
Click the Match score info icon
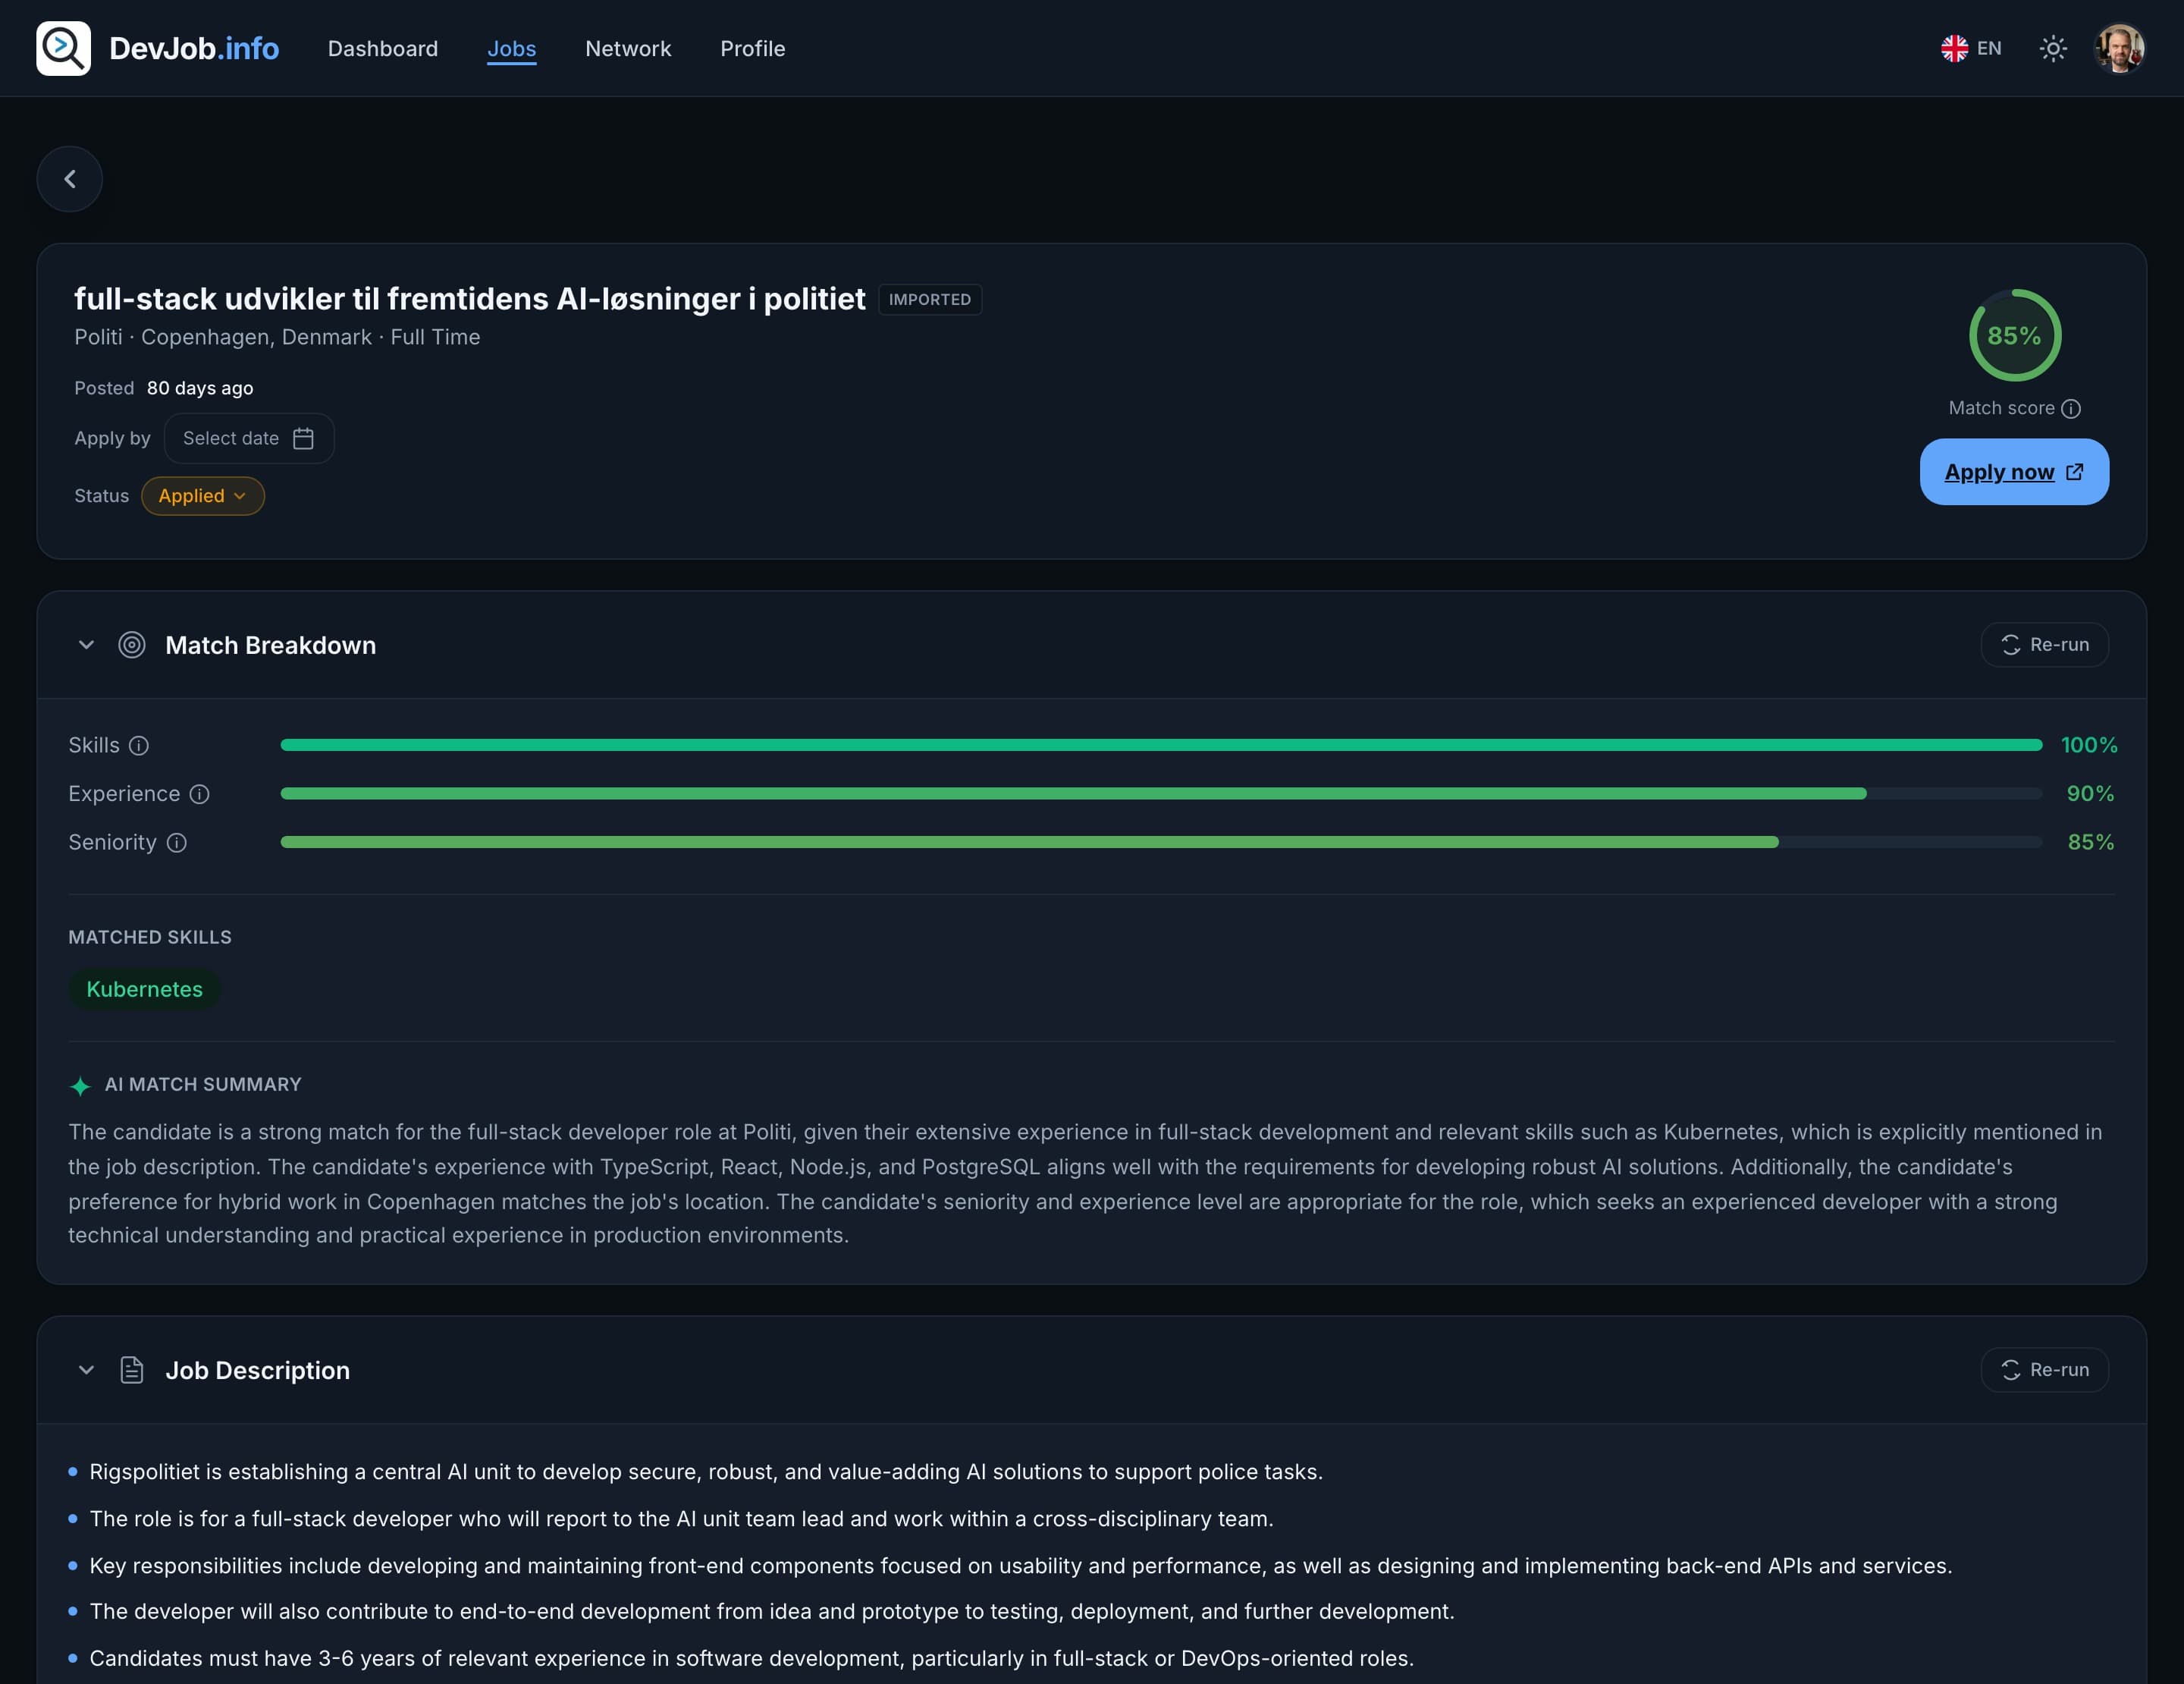(x=2071, y=408)
